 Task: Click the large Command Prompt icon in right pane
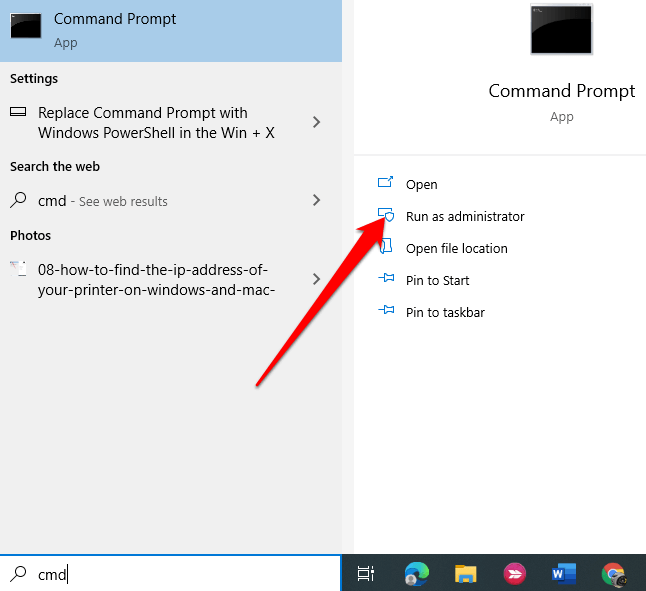(561, 29)
